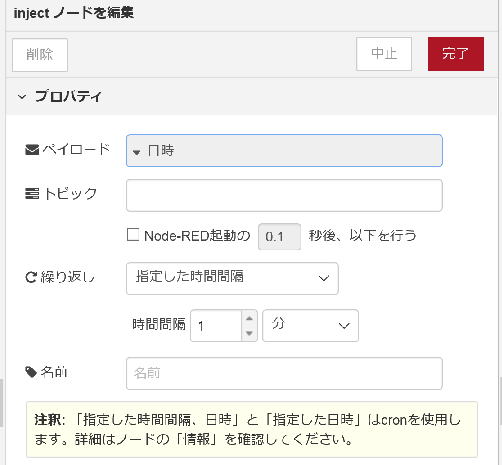Click the 完了 button
This screenshot has width=502, height=465.
tap(456, 54)
